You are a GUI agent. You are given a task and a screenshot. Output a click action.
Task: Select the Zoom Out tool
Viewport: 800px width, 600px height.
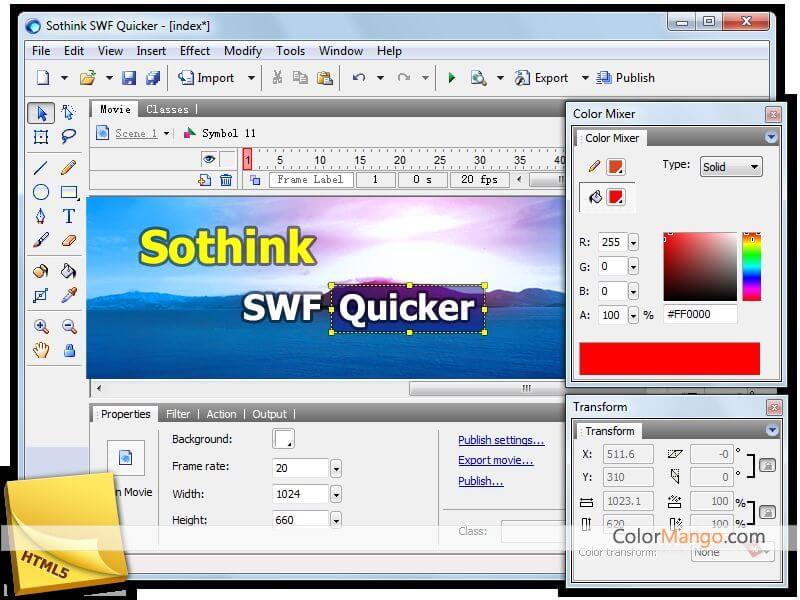68,326
